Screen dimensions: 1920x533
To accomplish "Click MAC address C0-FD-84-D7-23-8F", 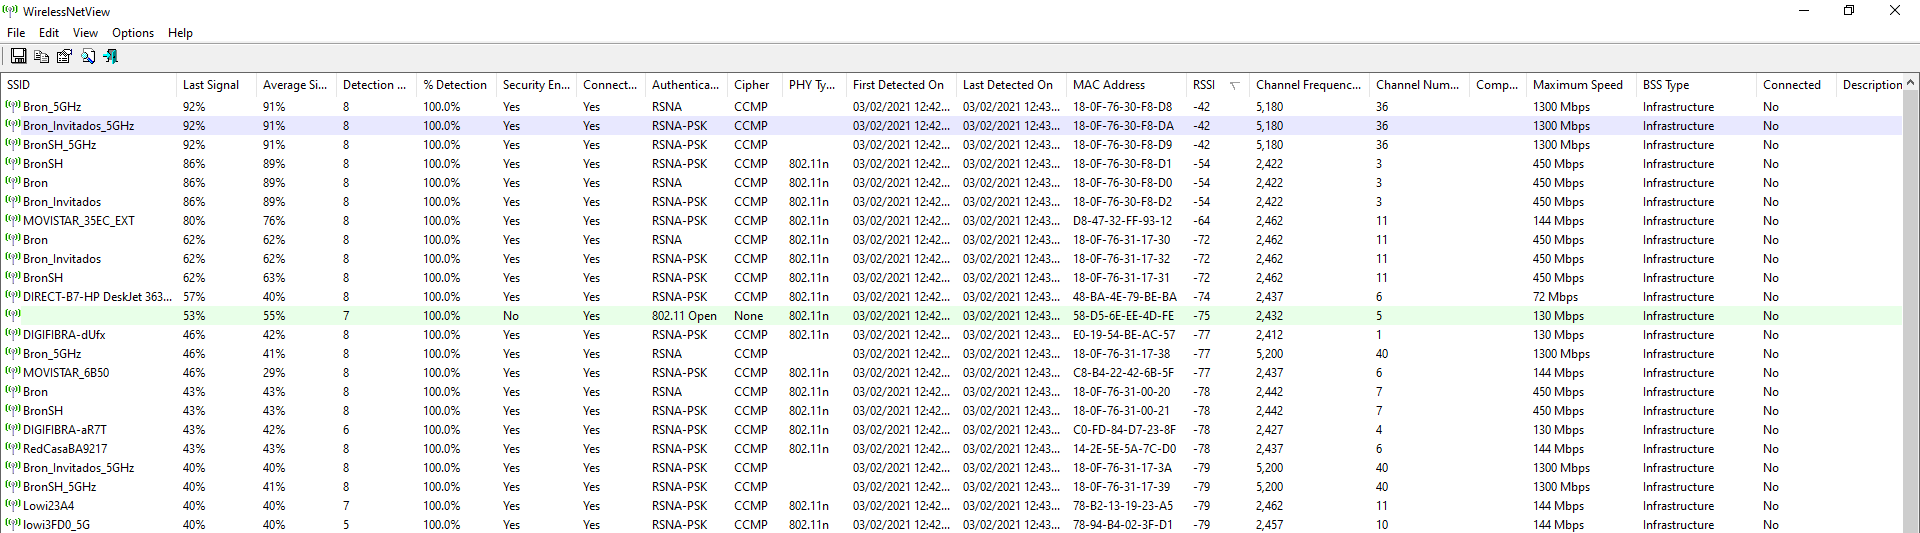I will pyautogui.click(x=1124, y=430).
